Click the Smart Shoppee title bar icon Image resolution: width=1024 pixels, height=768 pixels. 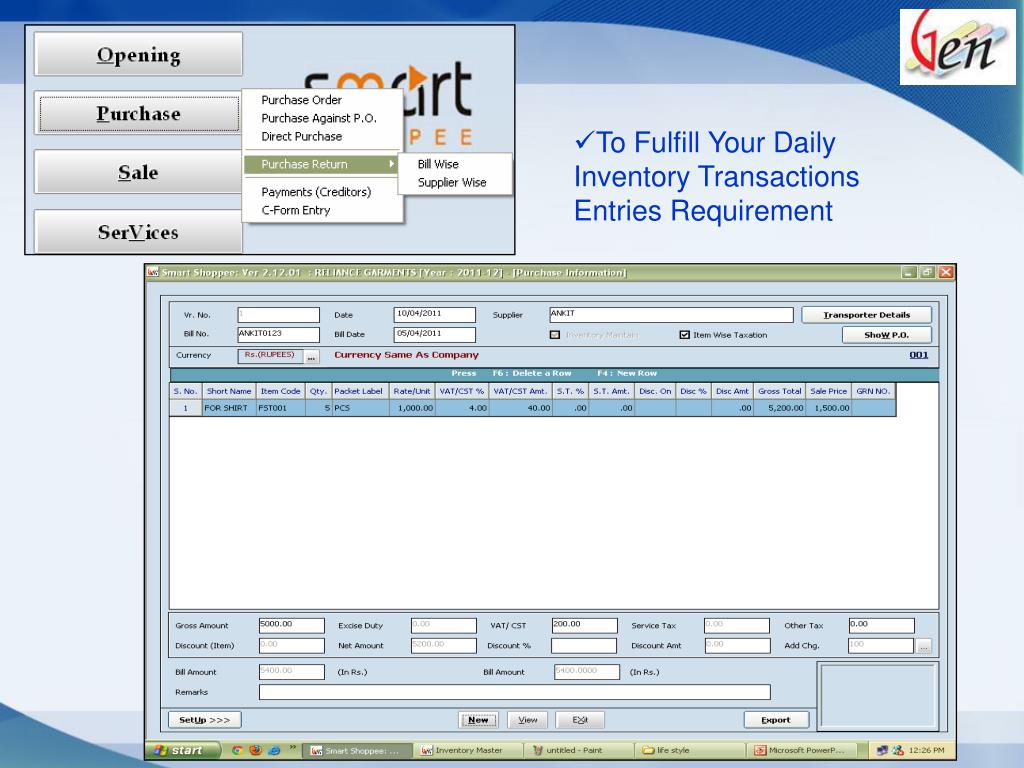coord(153,272)
